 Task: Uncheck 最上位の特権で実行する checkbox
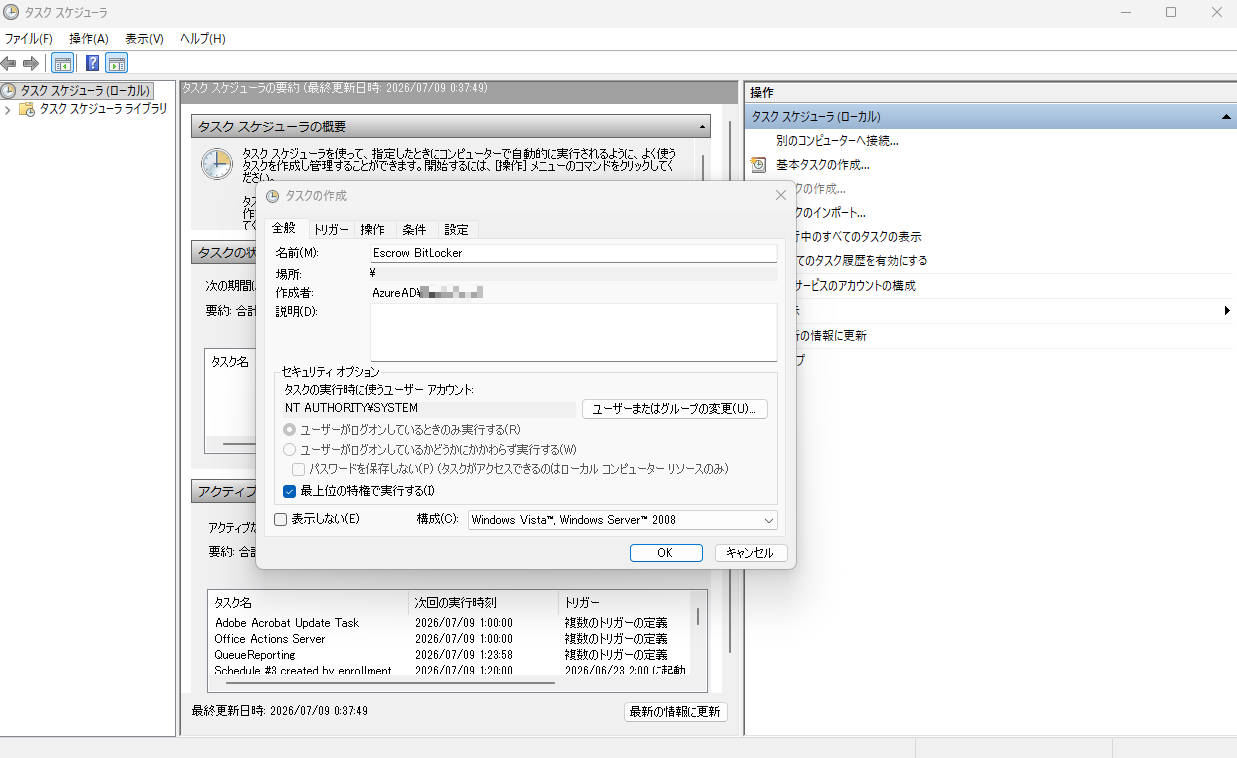(290, 491)
